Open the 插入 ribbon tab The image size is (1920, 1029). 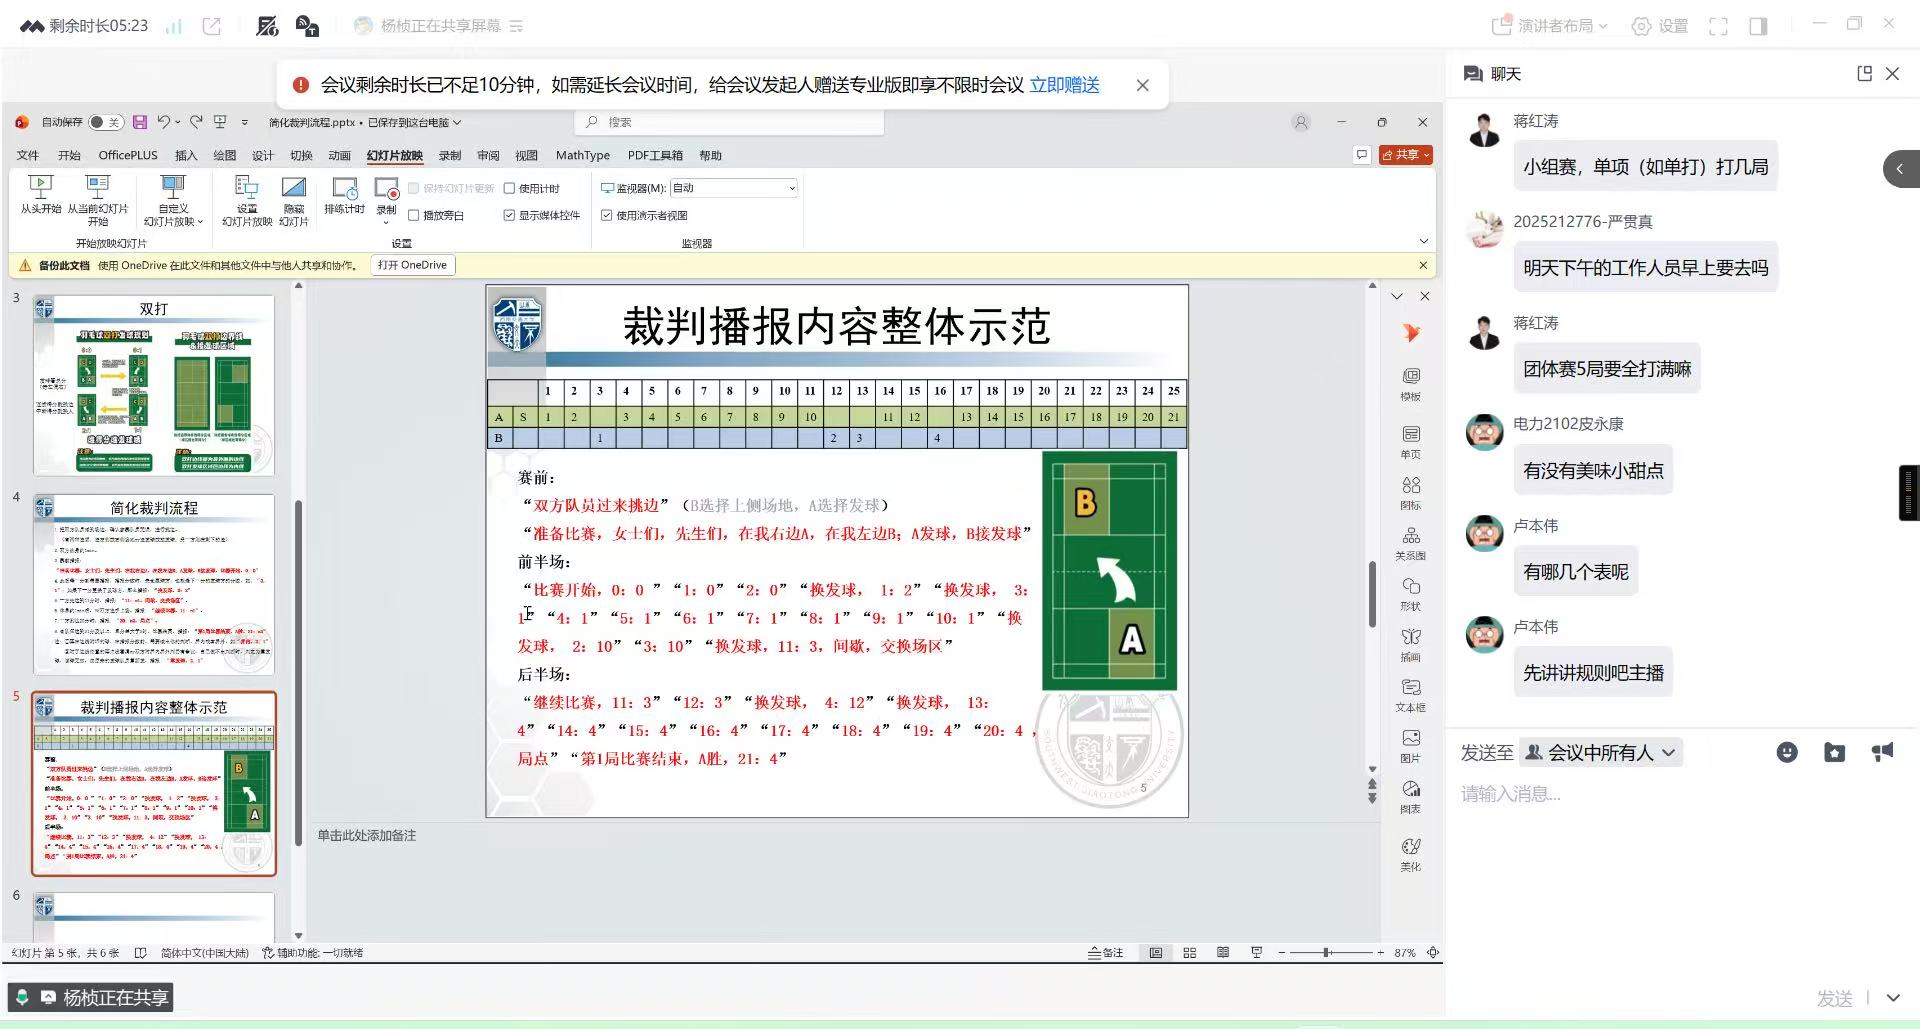click(186, 155)
